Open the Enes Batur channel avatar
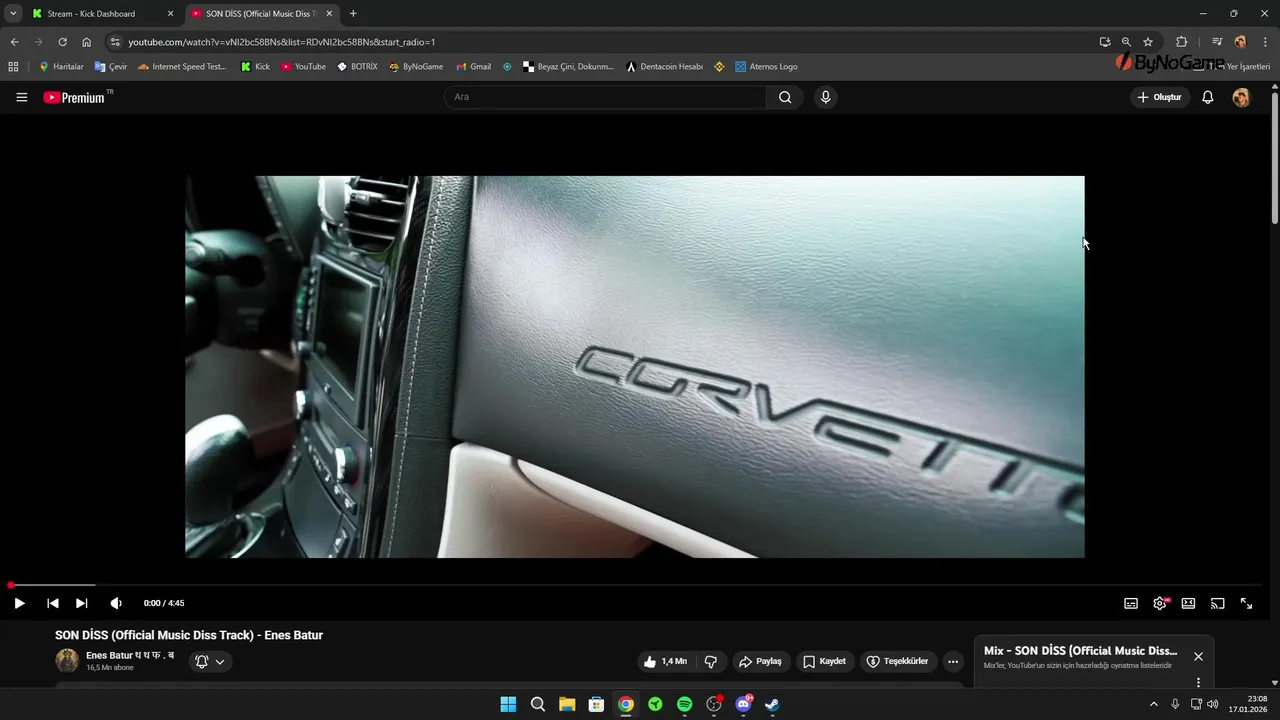The image size is (1280, 720). pos(67,660)
